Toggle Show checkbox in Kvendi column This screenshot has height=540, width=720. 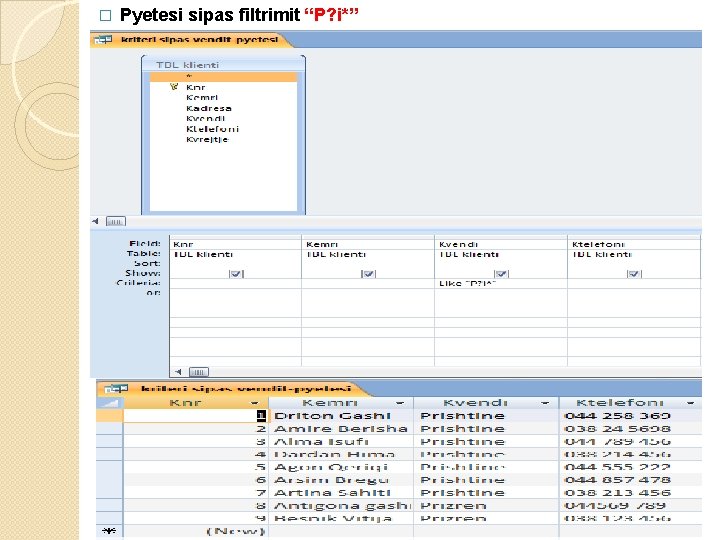(501, 274)
